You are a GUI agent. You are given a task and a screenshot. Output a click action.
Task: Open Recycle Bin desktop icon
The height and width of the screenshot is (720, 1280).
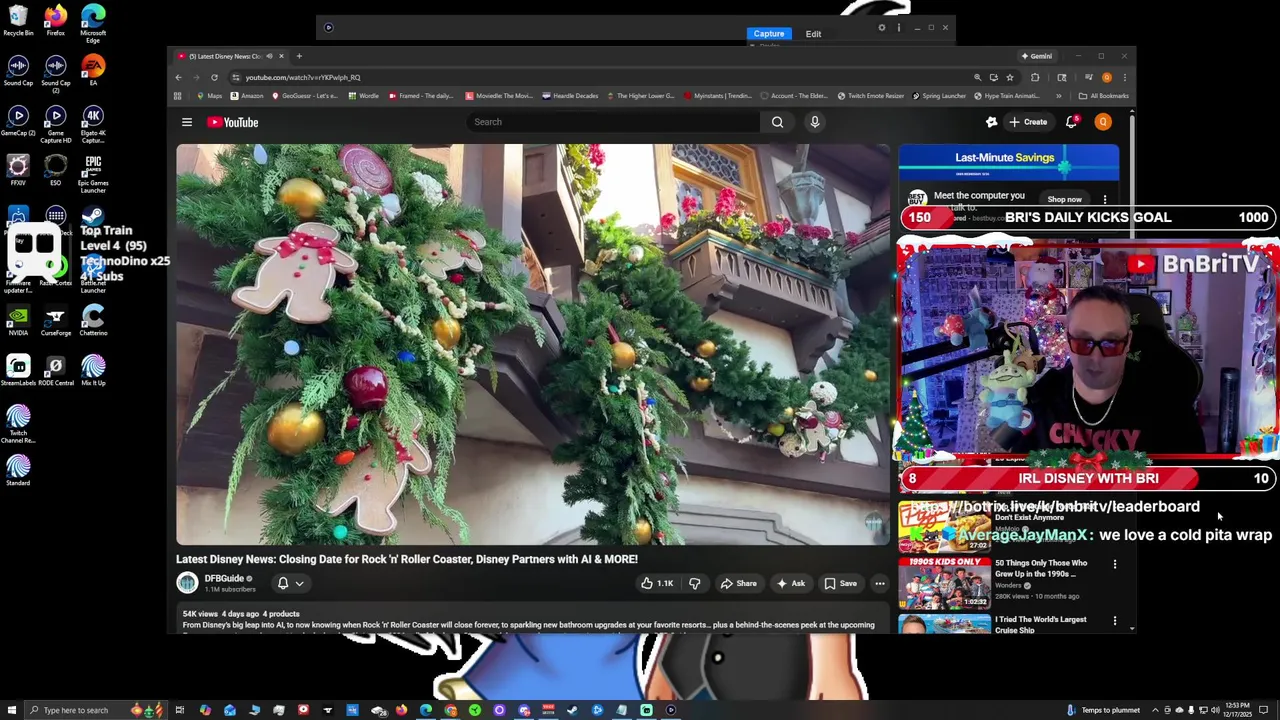click(x=18, y=20)
